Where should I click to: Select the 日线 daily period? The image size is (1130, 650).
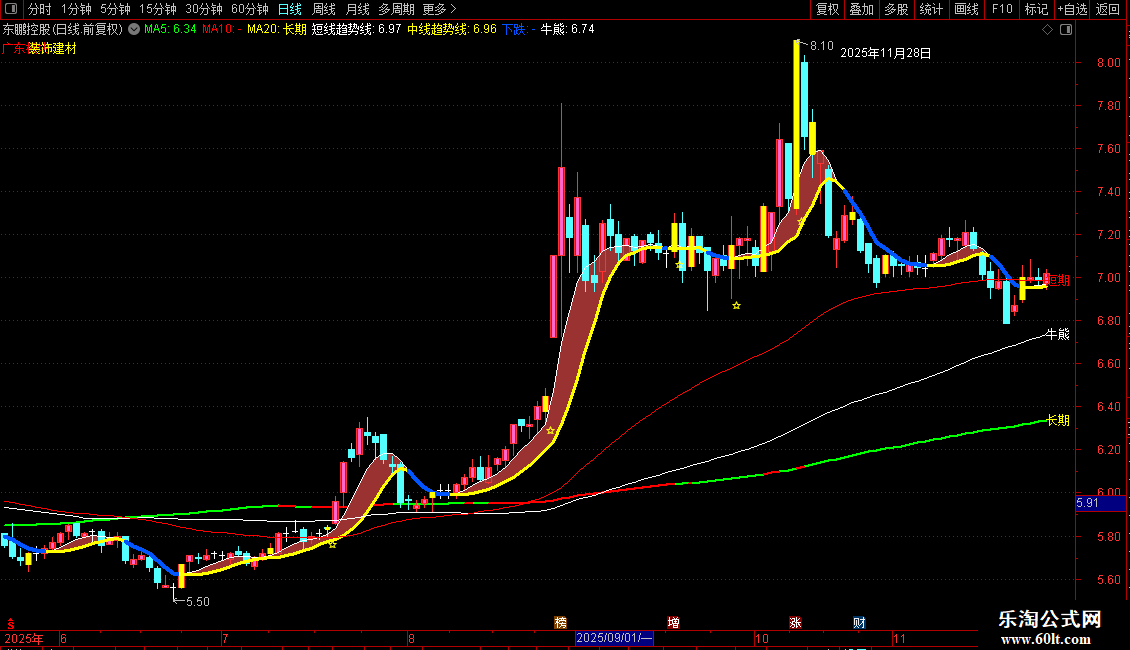click(290, 9)
